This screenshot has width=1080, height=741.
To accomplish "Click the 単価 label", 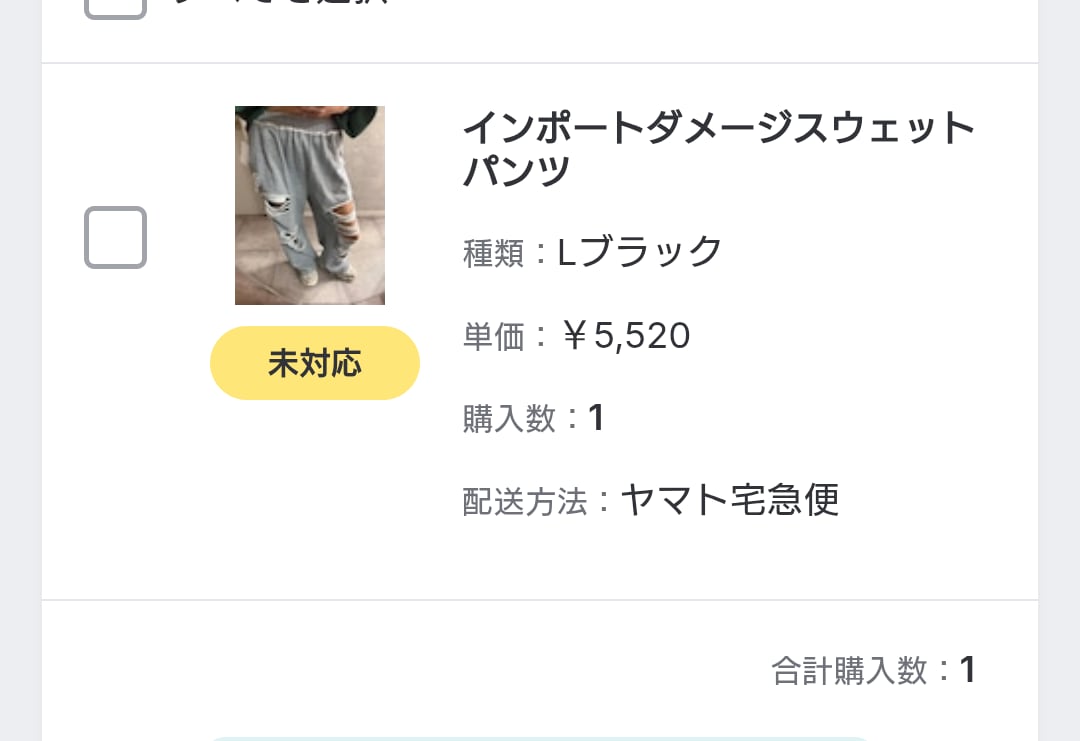I will [494, 337].
